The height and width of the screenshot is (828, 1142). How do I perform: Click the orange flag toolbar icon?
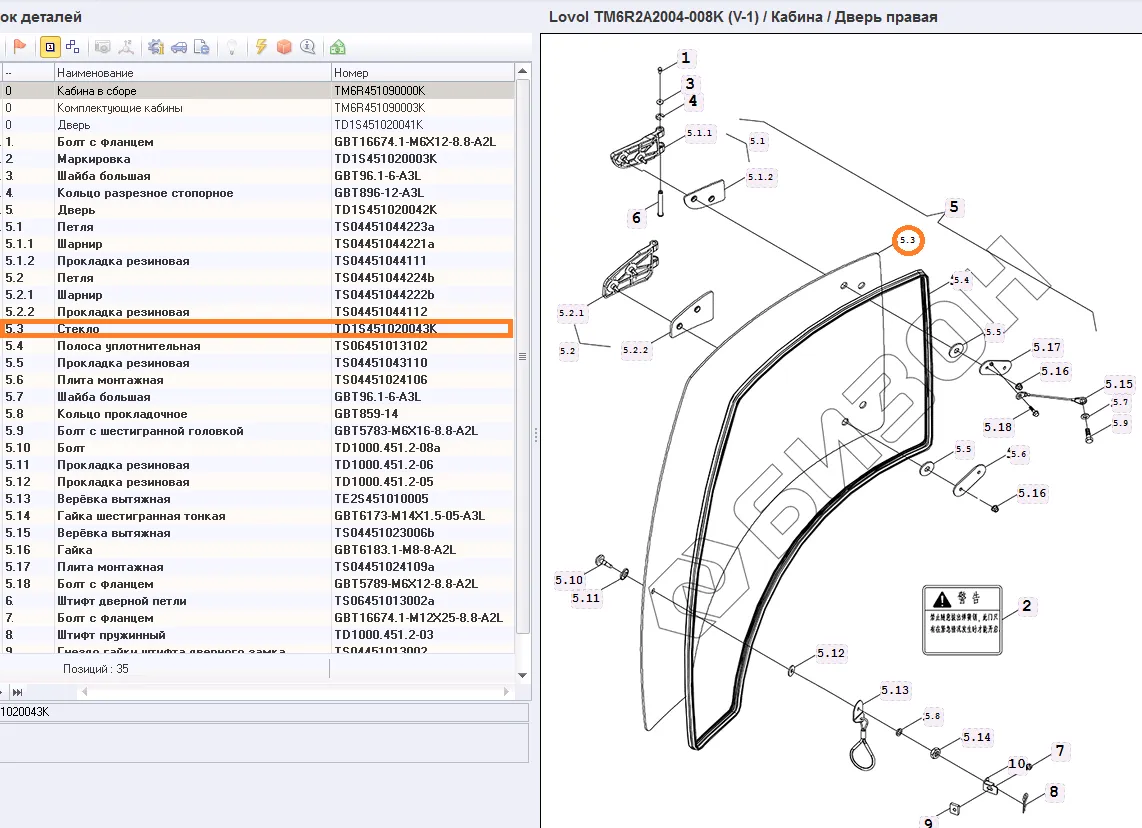19,47
